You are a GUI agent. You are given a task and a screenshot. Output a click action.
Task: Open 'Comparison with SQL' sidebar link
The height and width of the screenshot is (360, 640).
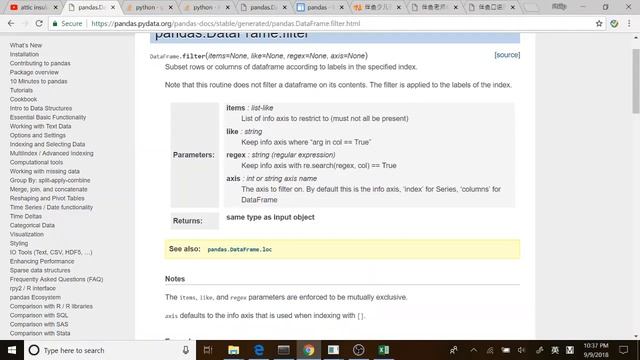click(39, 315)
